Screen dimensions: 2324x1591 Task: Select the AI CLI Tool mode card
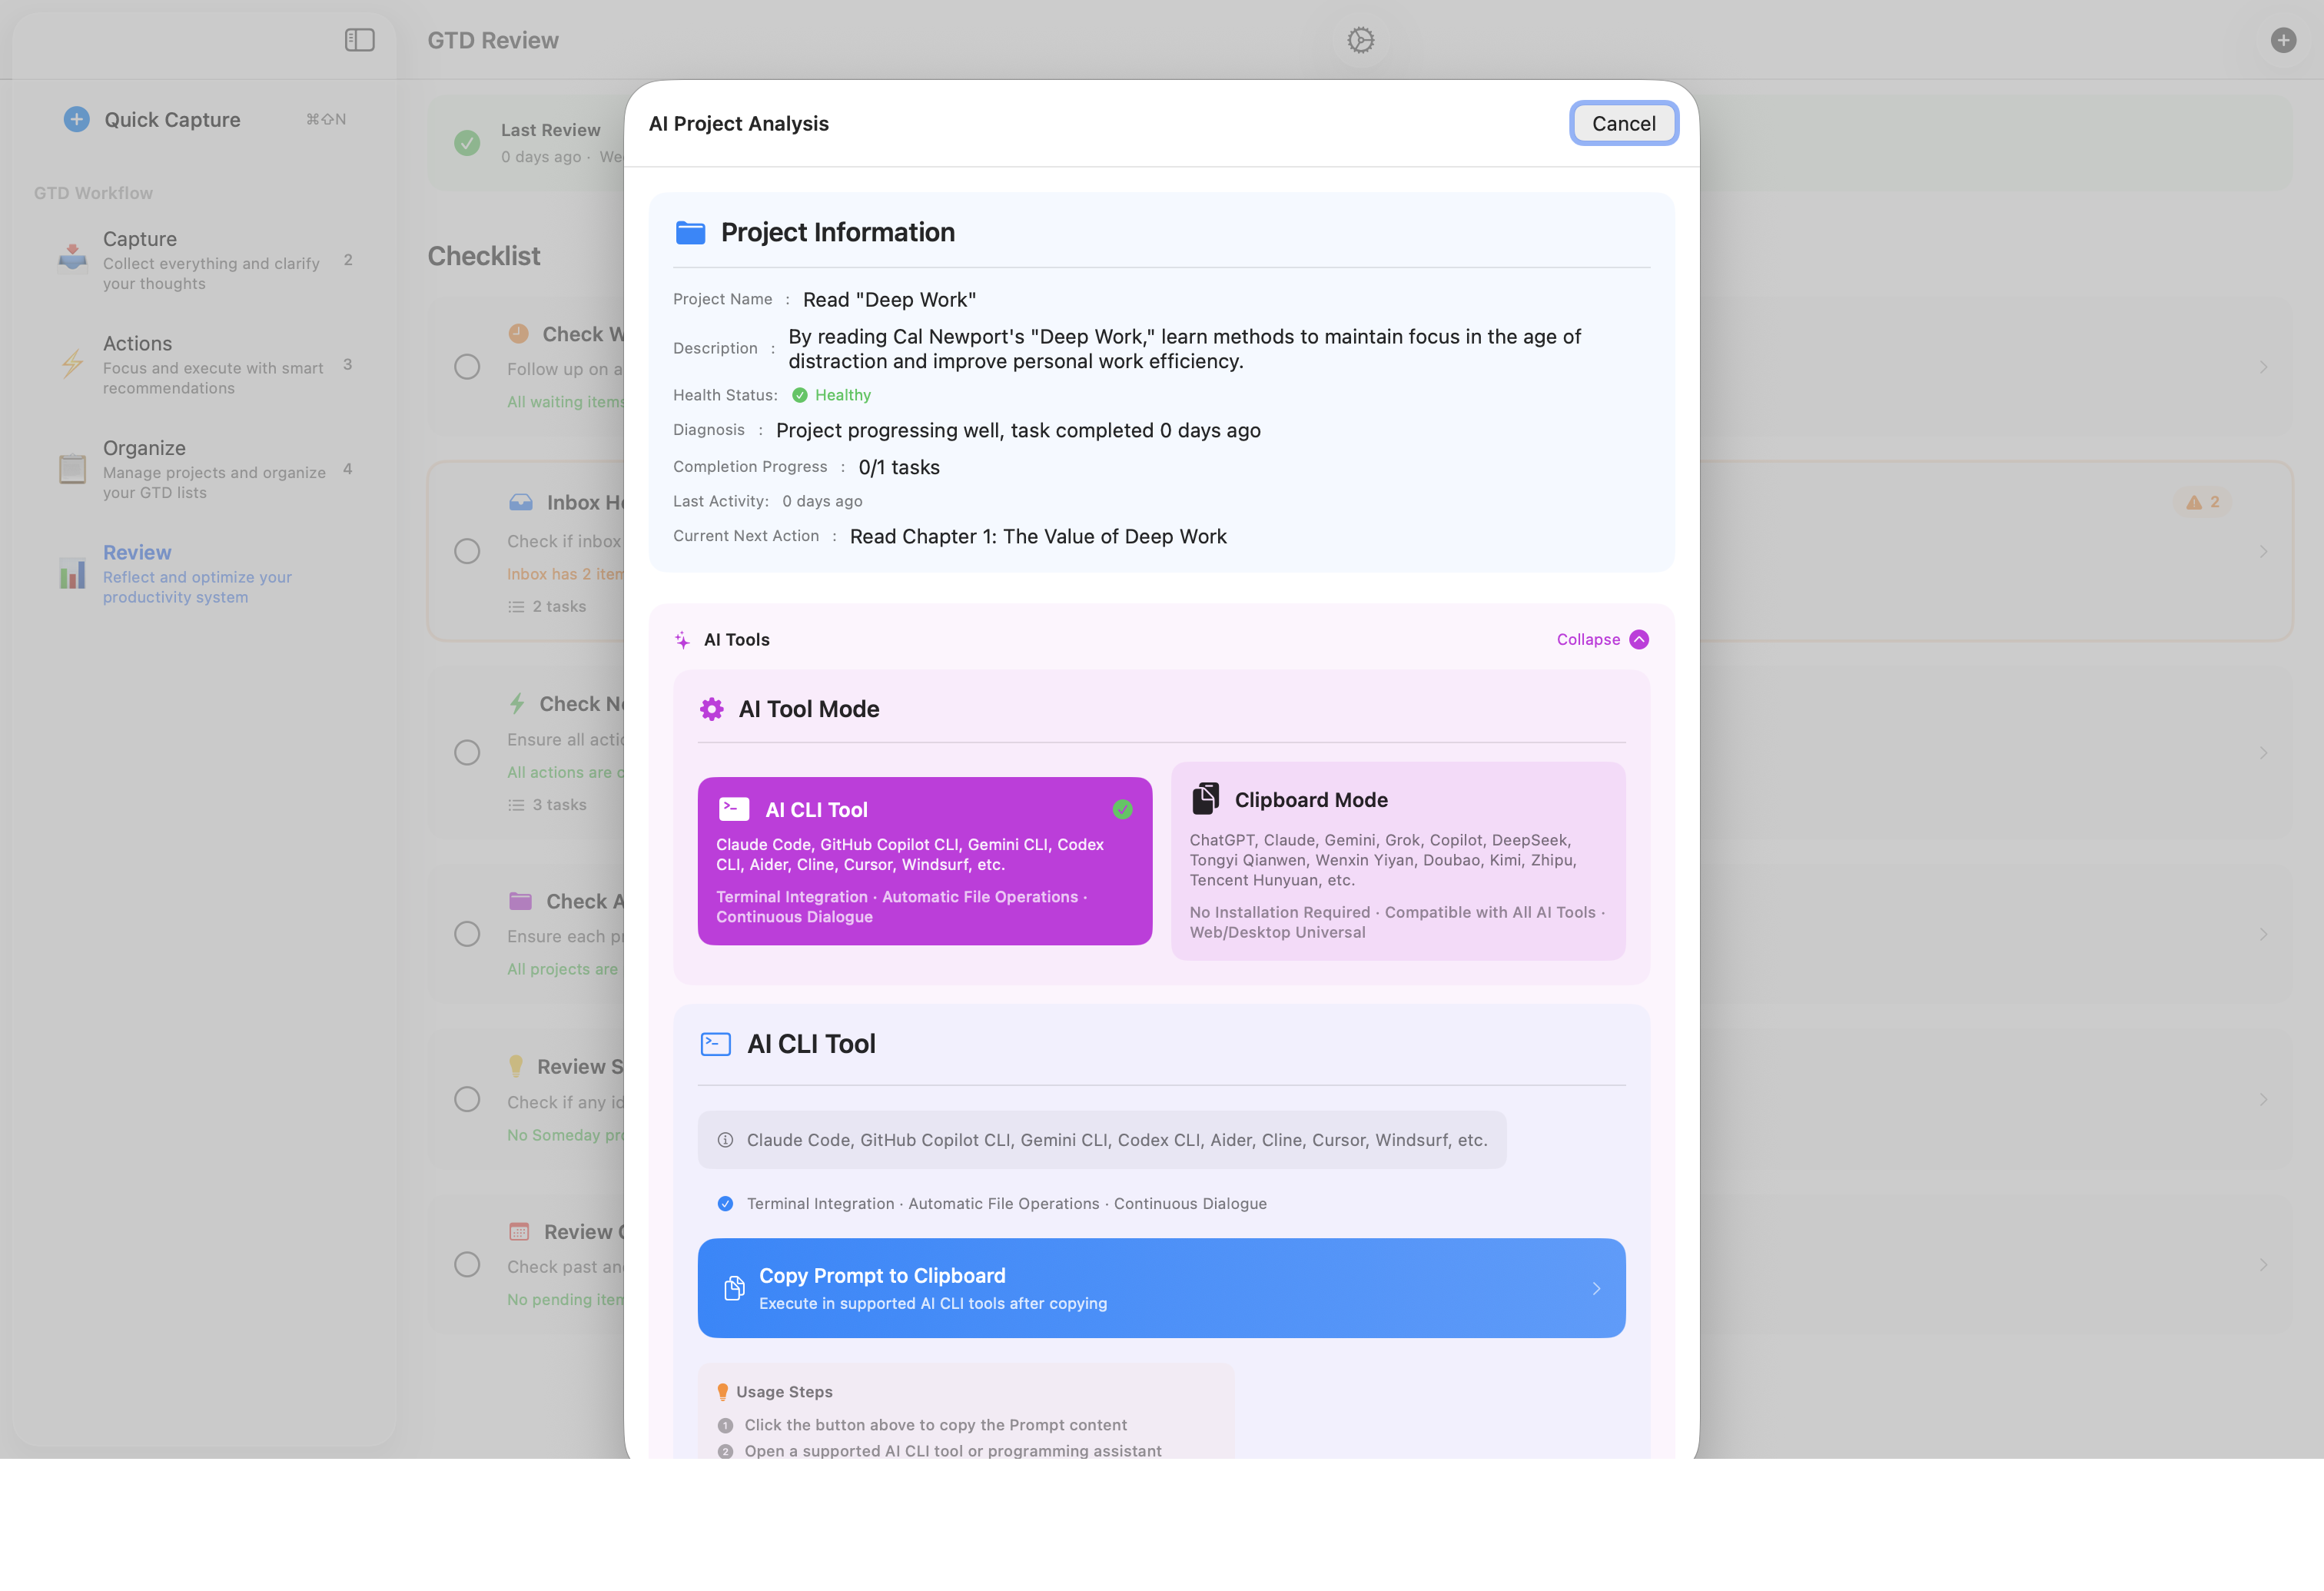pos(925,860)
